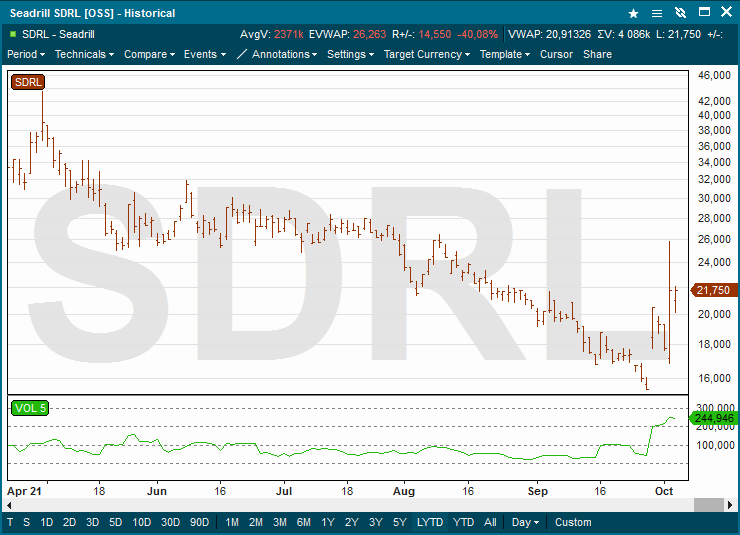740x535 pixels.
Task: Click the annotations pencil line icon
Action: coord(241,54)
